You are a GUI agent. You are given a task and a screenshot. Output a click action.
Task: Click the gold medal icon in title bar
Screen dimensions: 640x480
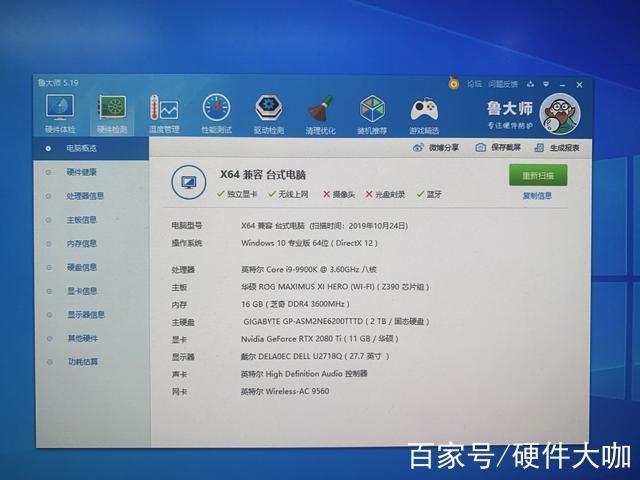click(453, 83)
